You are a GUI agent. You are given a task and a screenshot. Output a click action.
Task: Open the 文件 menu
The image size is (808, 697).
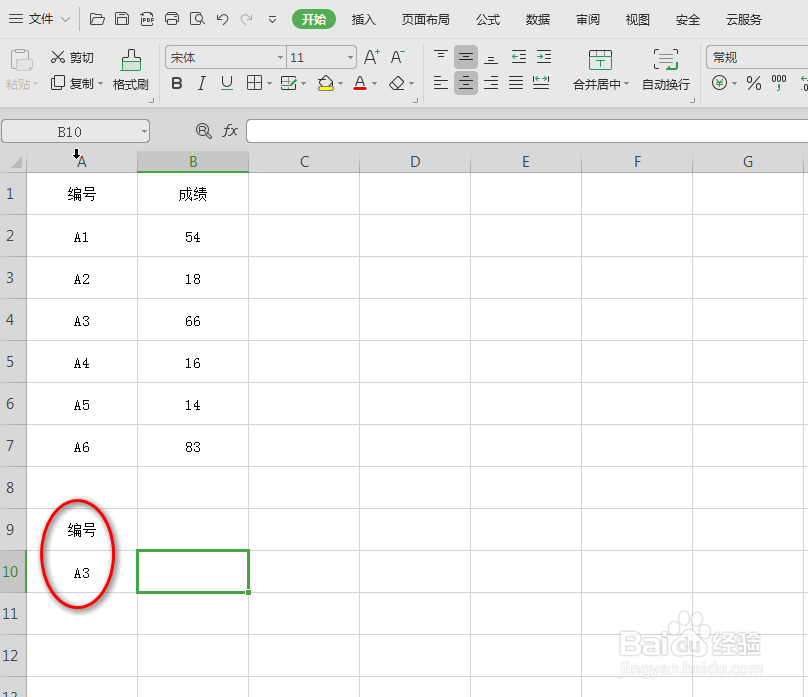click(41, 20)
